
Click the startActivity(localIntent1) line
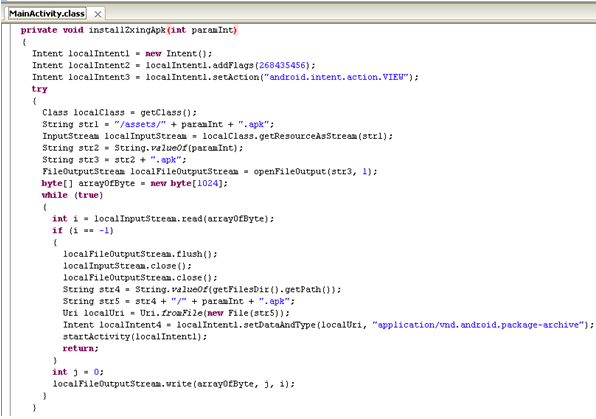[135, 336]
